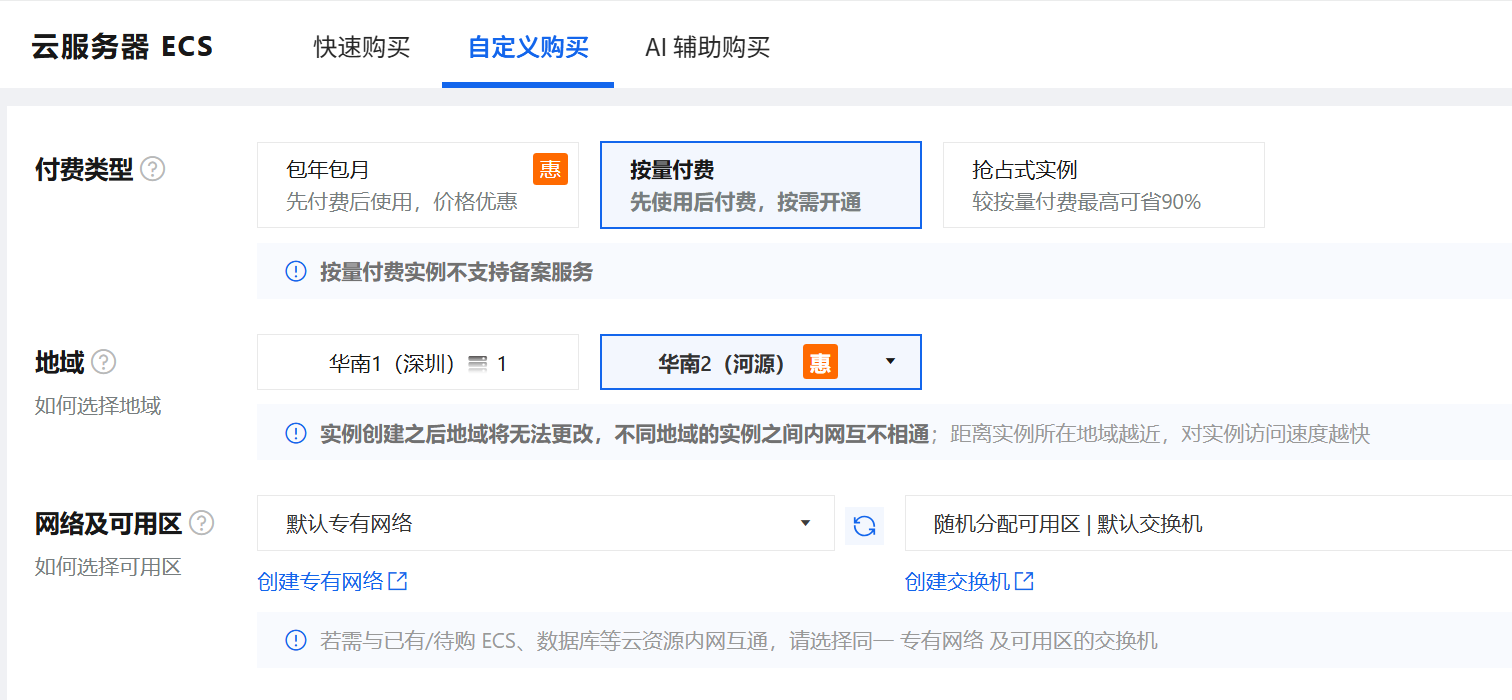Viewport: 1512px width, 700px height.
Task: Choose the 华南1（深圳）region
Action: coord(418,362)
